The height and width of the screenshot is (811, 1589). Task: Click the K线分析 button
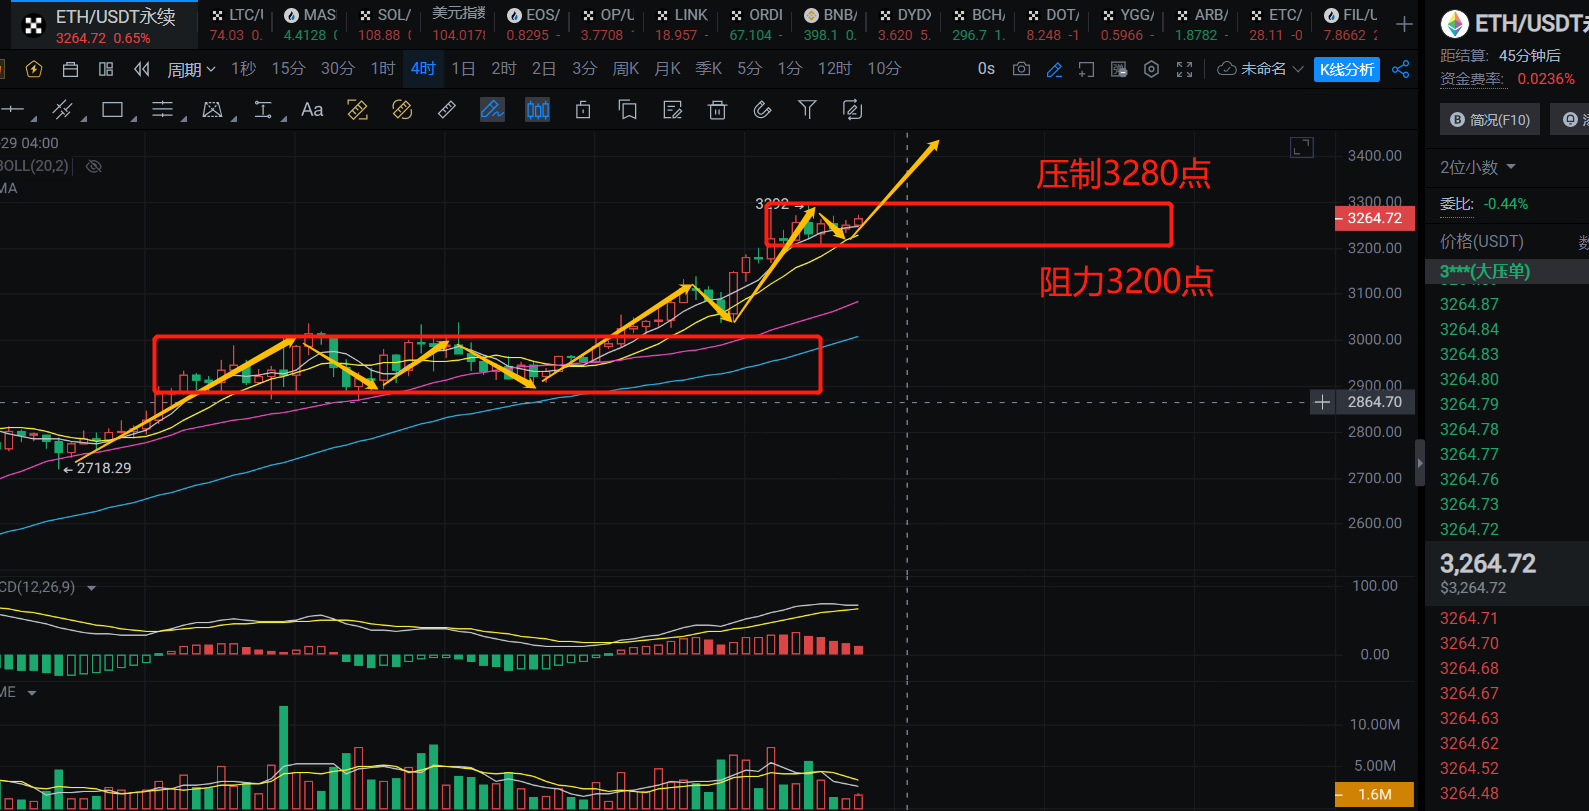point(1346,69)
